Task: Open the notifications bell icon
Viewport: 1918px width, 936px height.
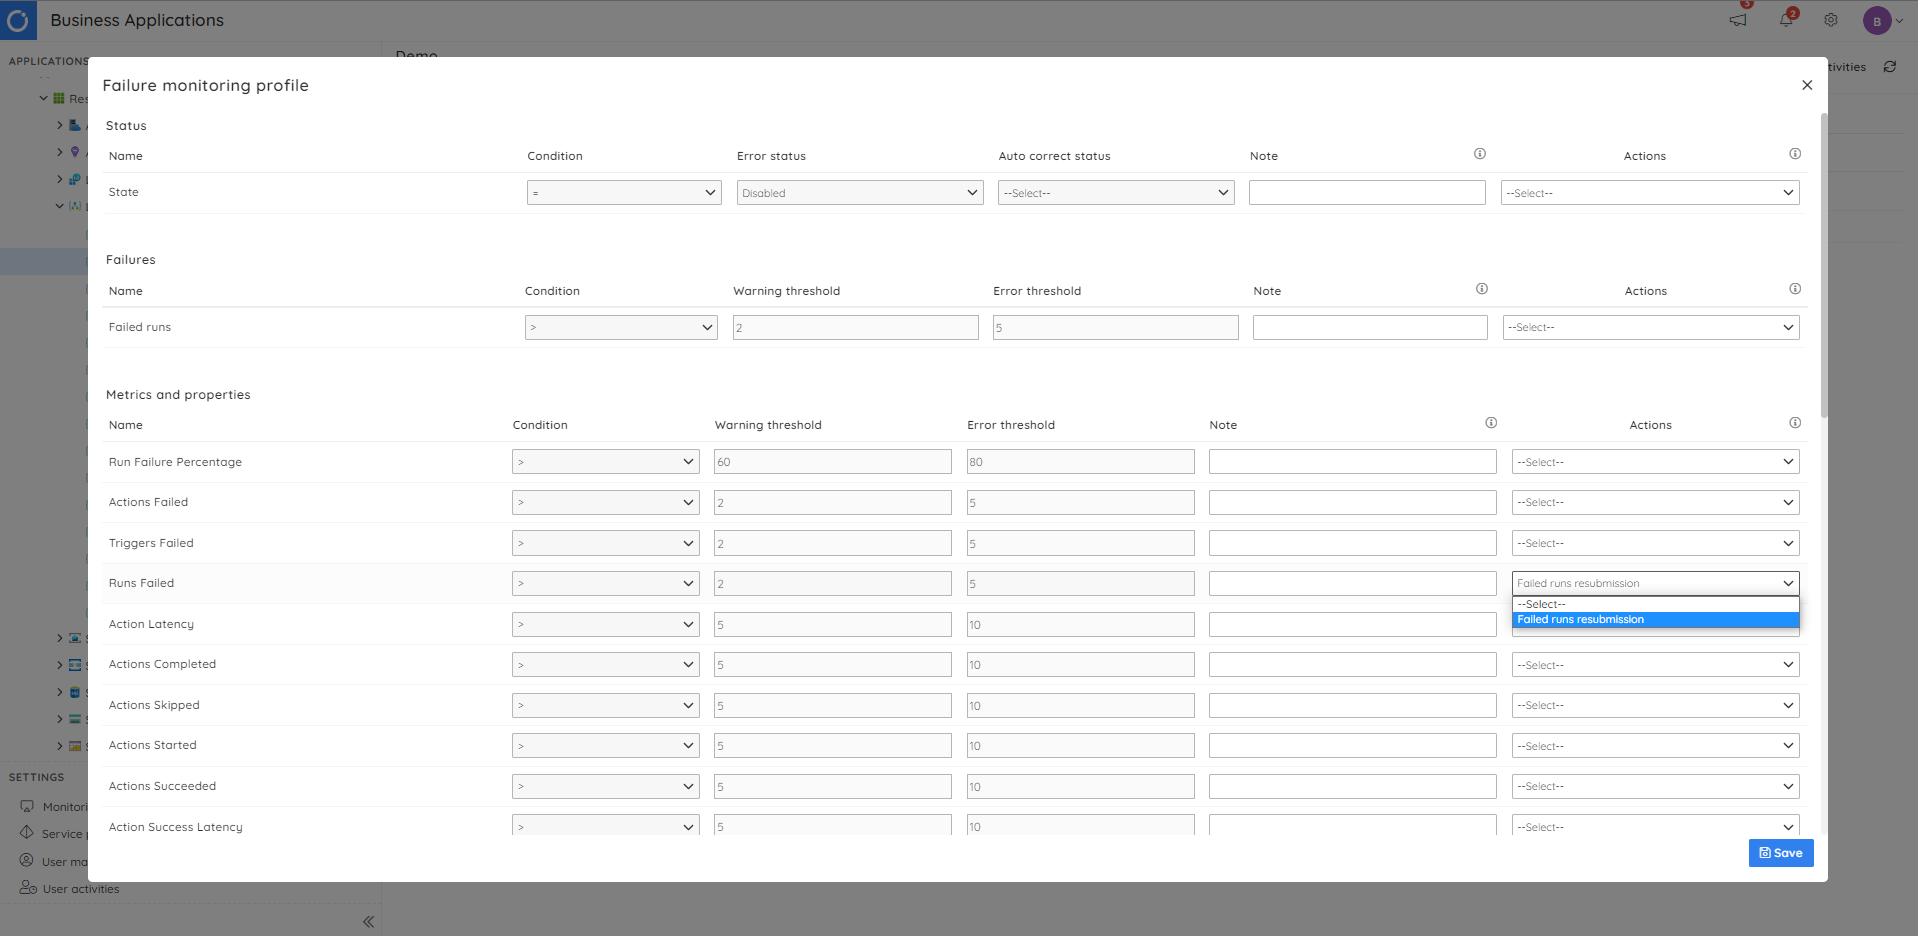Action: click(1786, 19)
